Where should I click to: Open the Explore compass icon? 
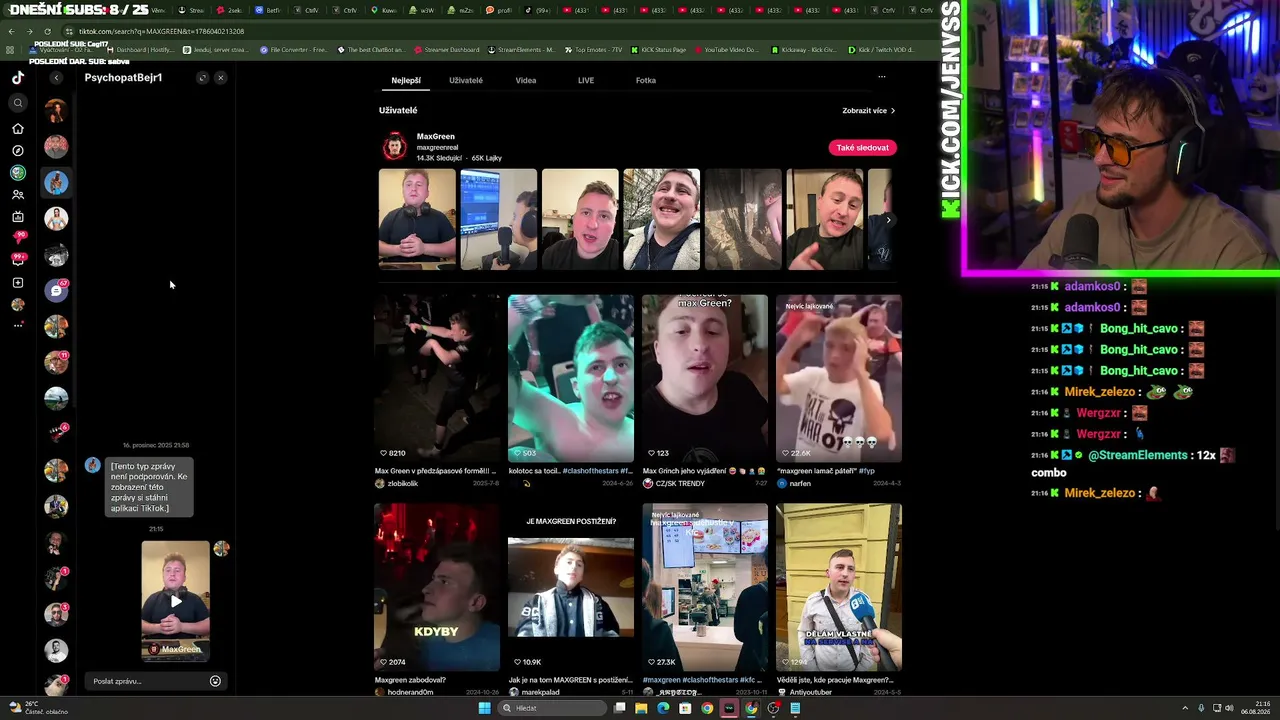coord(17,151)
